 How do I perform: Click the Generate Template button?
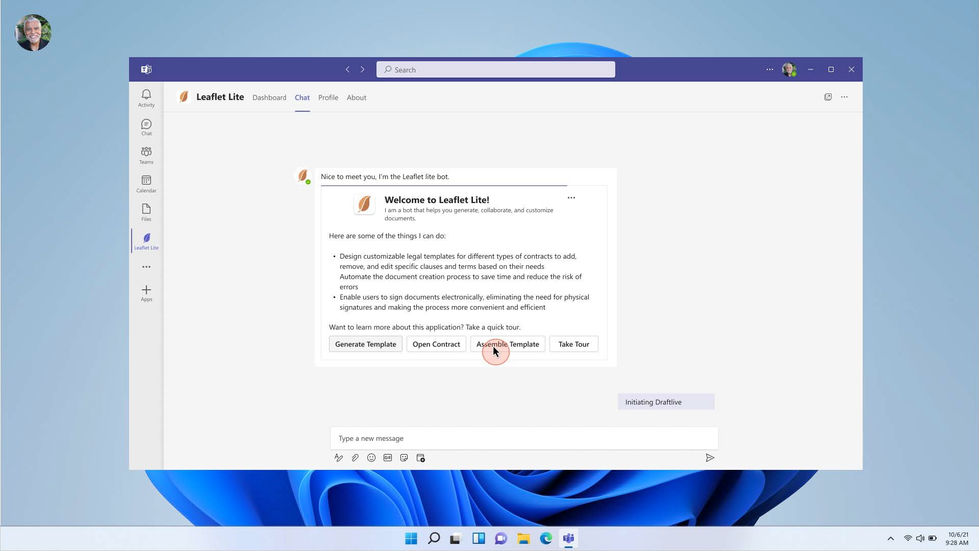click(365, 344)
